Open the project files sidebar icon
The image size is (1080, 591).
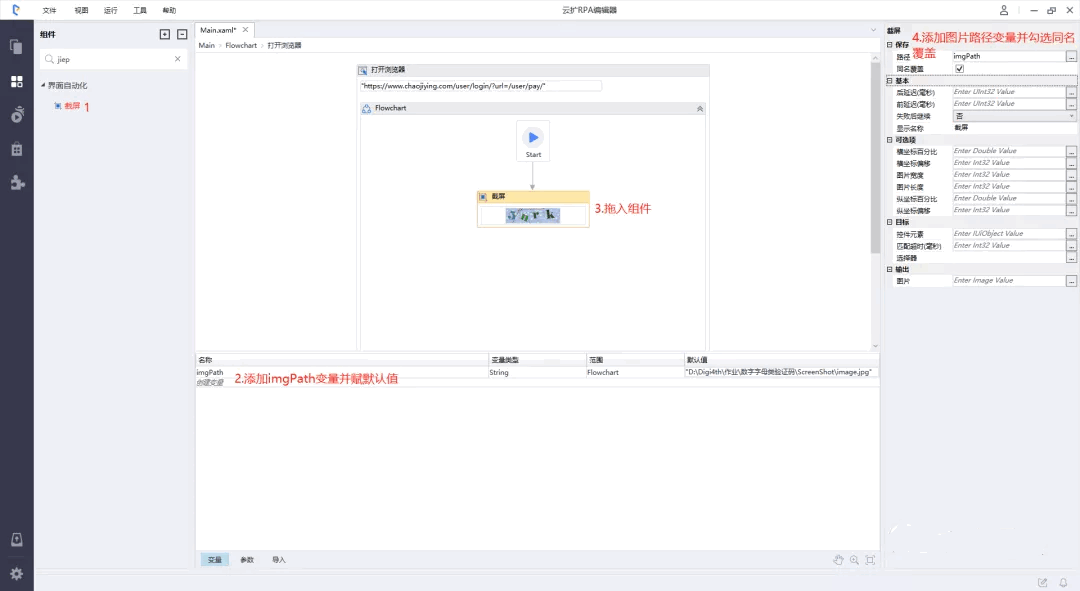(16, 46)
